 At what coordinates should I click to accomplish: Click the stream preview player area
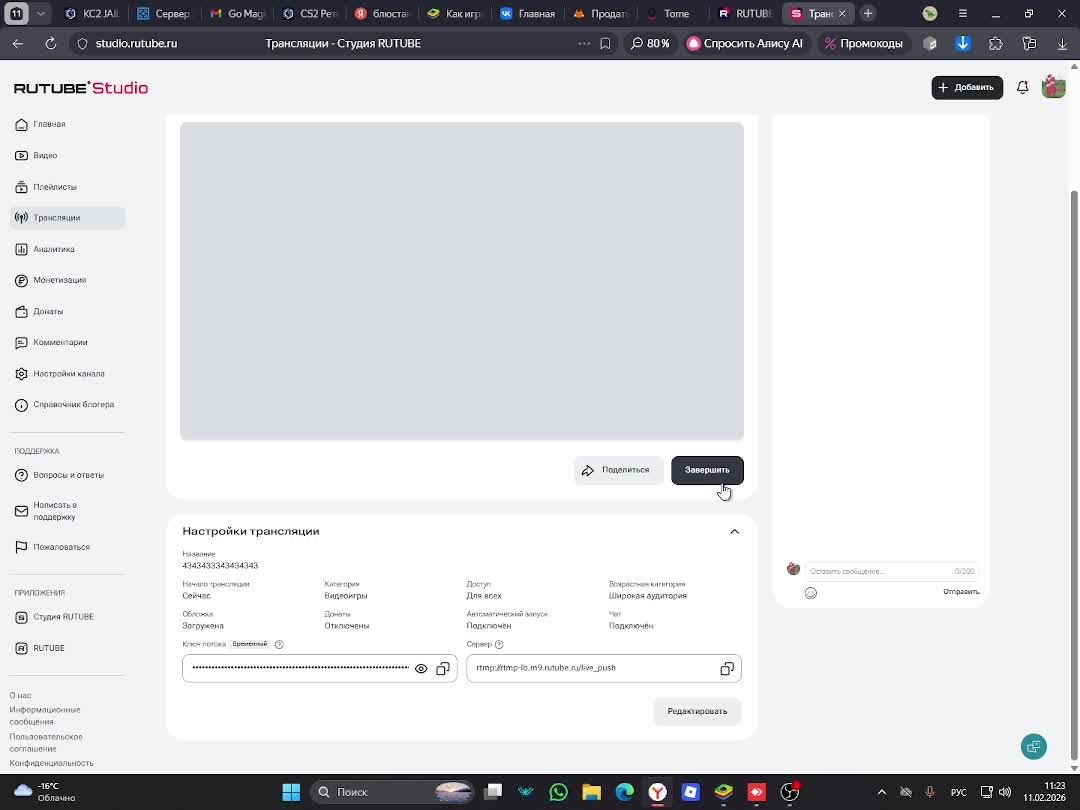[461, 281]
